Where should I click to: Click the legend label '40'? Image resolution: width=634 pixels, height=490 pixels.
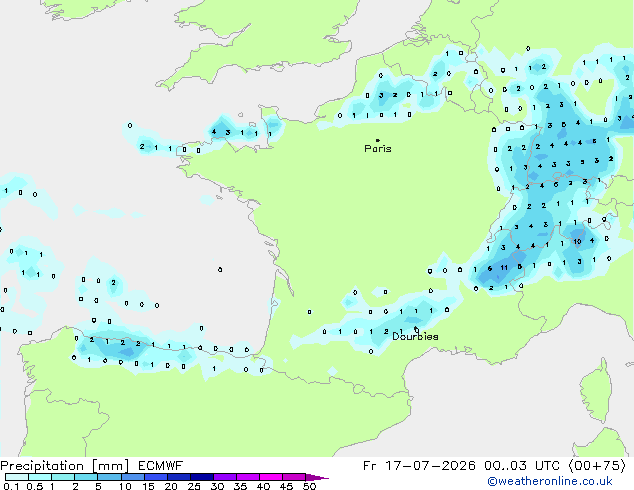coord(263,486)
